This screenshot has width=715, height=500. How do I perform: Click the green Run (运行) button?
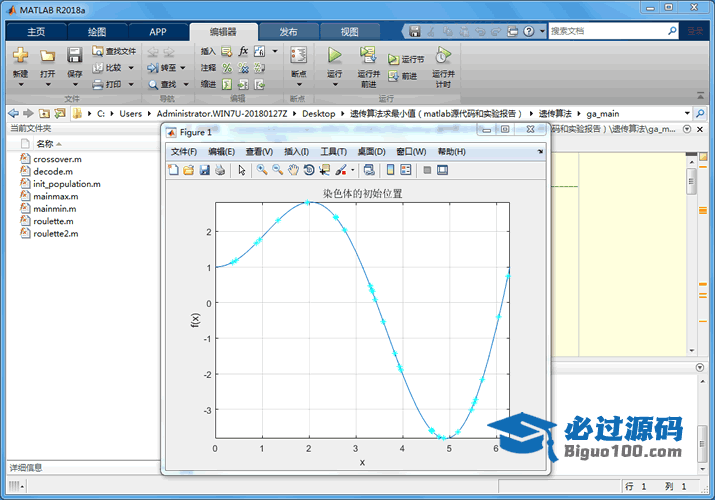tap(335, 56)
